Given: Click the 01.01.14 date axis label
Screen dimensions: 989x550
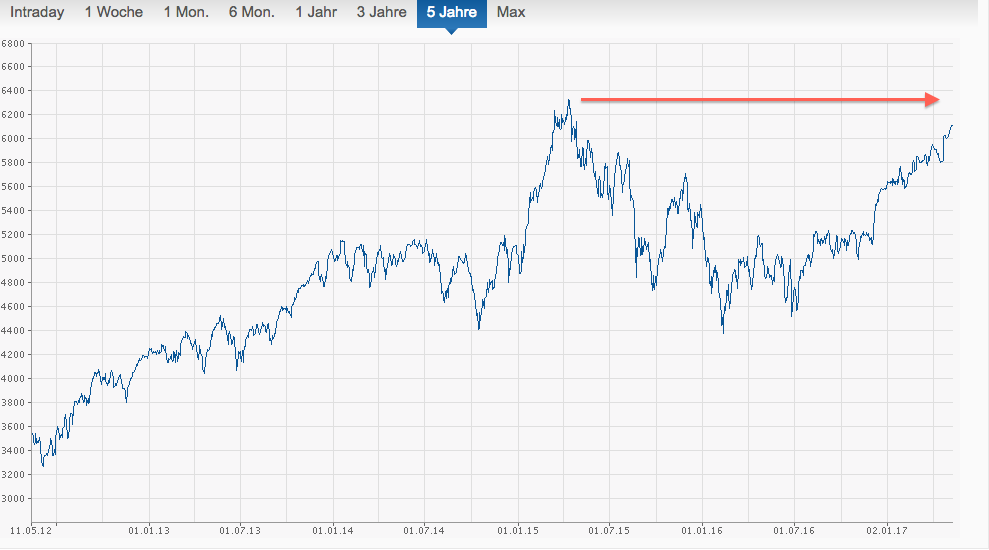Looking at the screenshot, I should tap(332, 530).
